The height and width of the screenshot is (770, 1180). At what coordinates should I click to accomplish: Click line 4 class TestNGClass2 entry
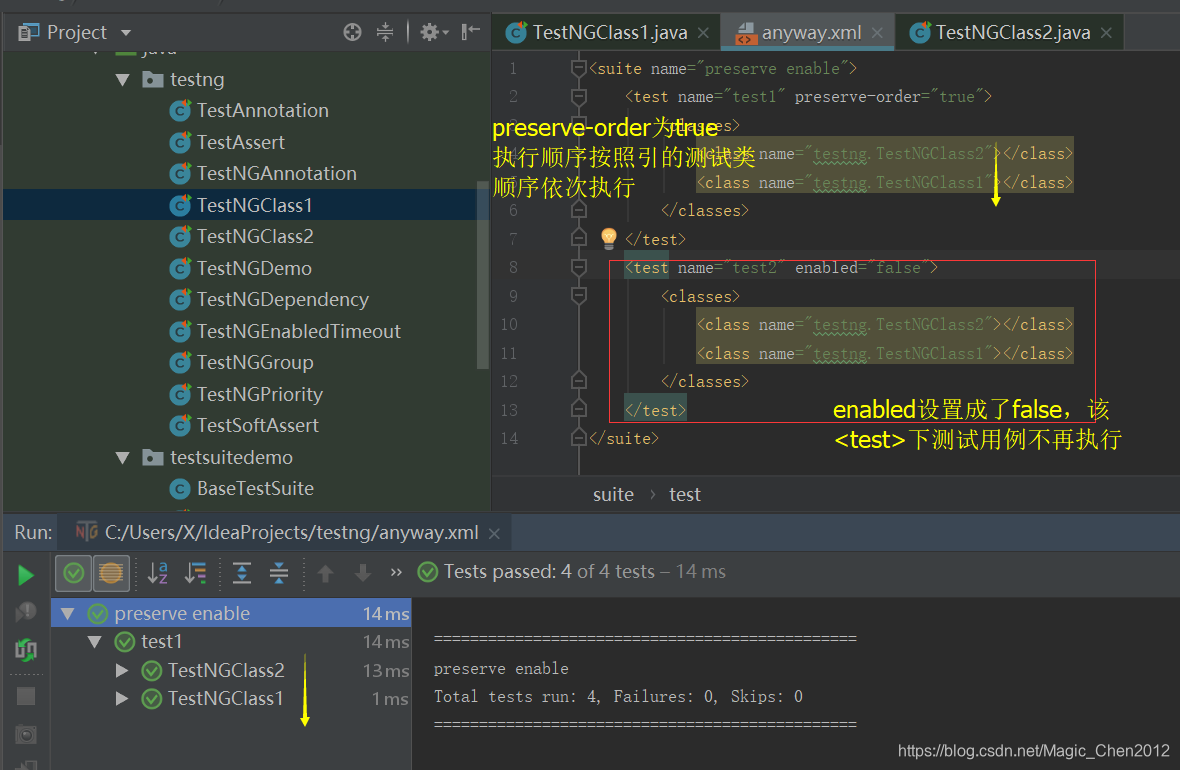(884, 154)
